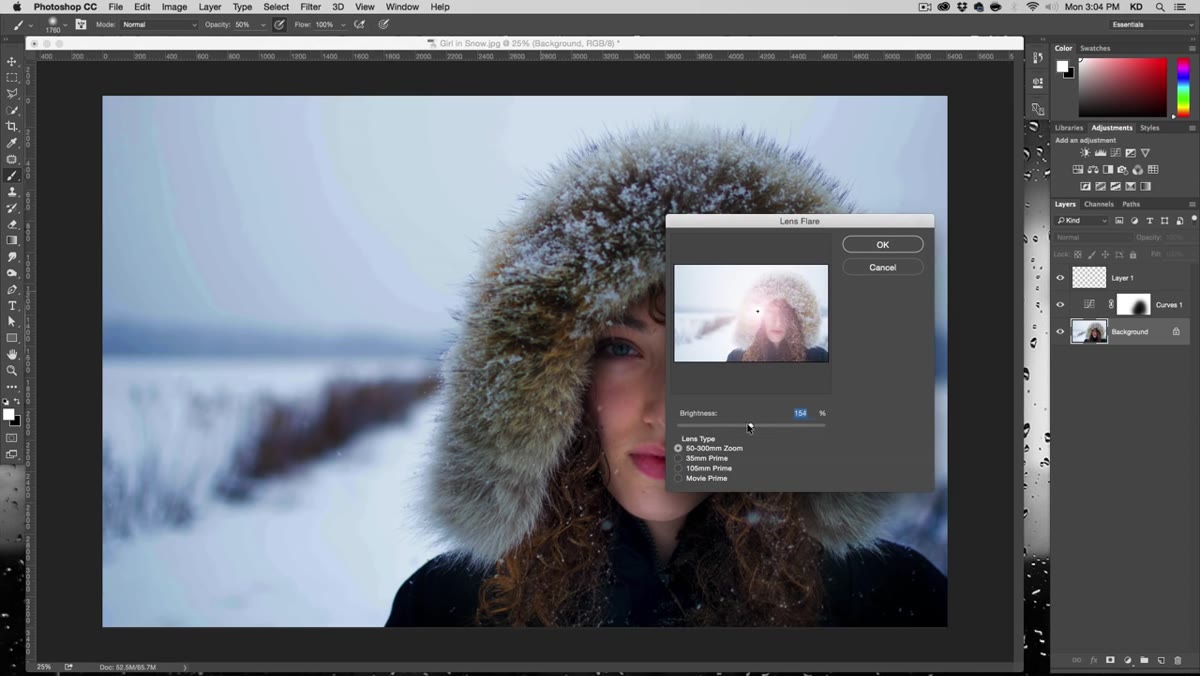Select the Move tool
Image resolution: width=1200 pixels, height=676 pixels.
[12, 61]
